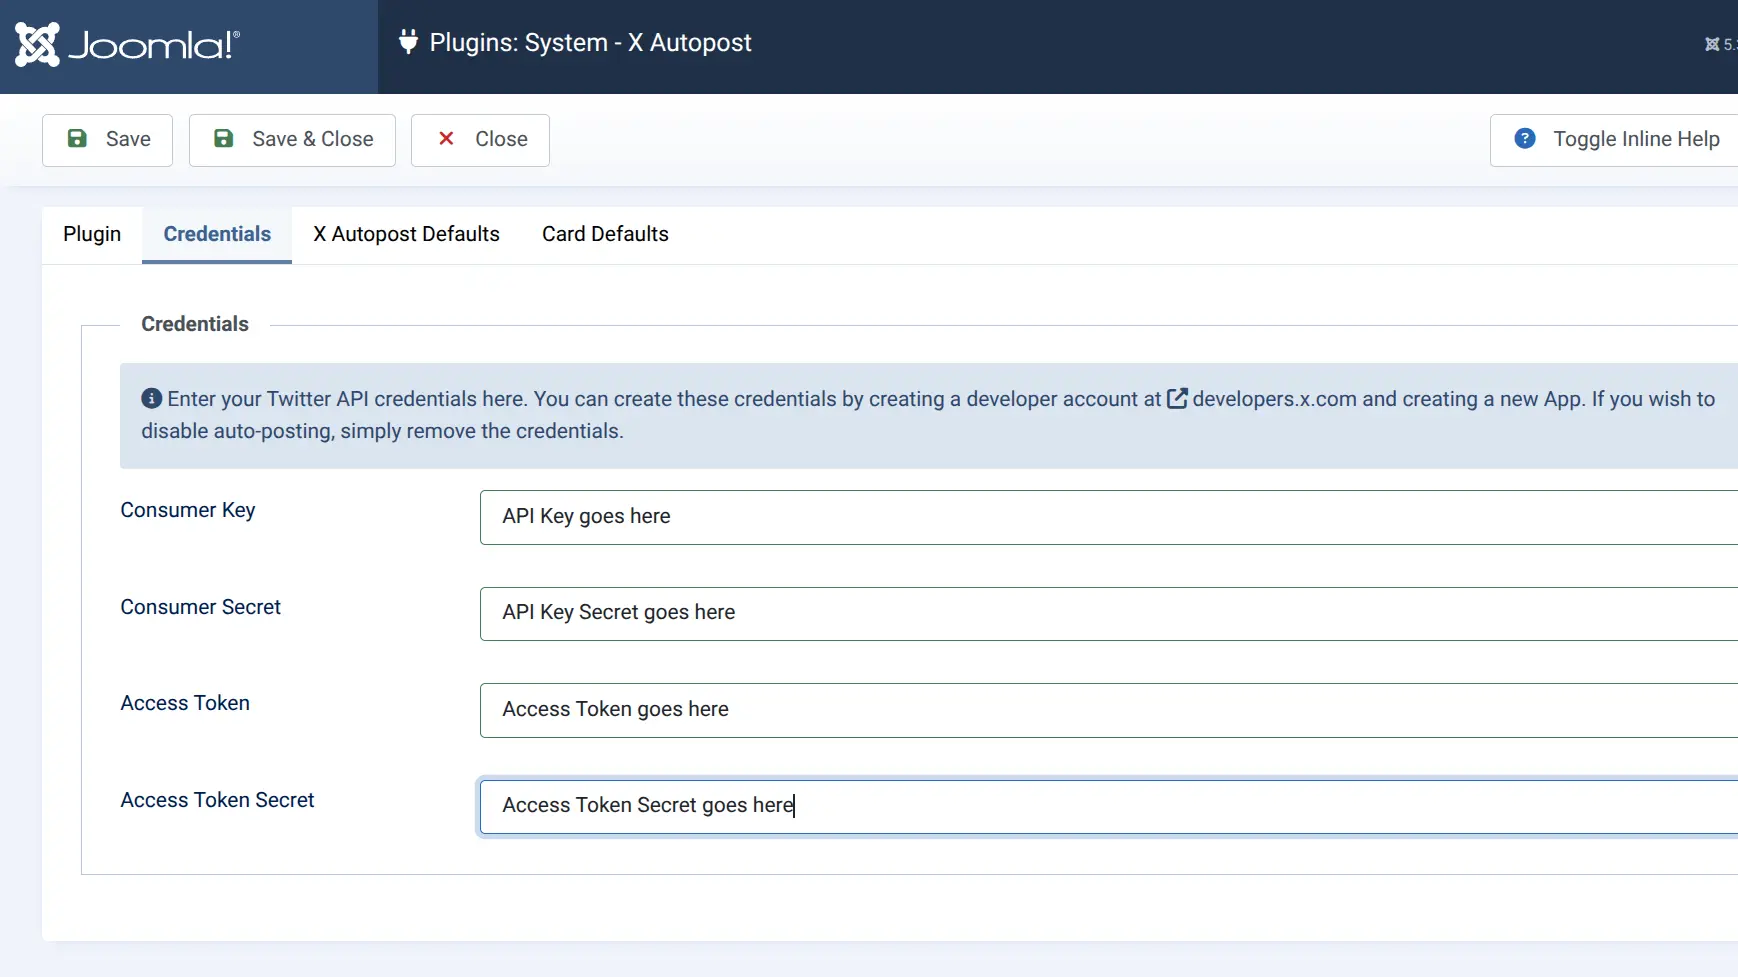Viewport: 1738px width, 977px height.
Task: Focus the Consumer Key input field
Action: click(1100, 517)
